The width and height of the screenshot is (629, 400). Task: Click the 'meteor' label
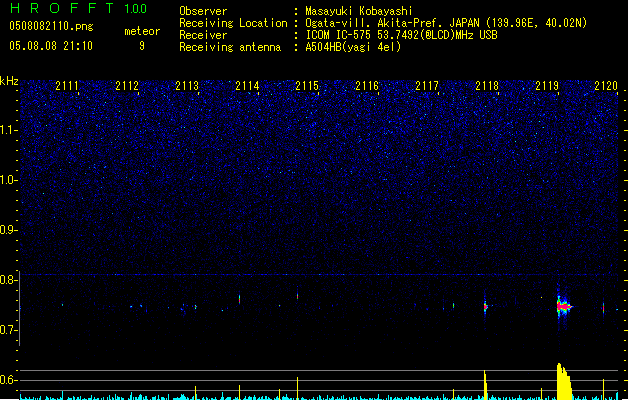[x=142, y=31]
